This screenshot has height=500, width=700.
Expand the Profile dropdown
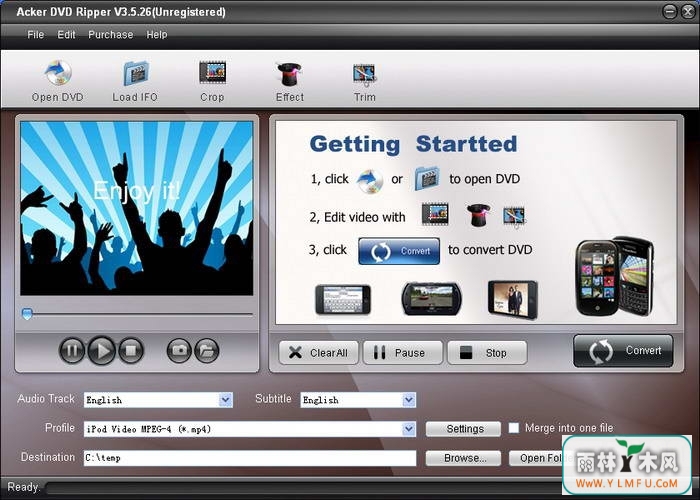pyautogui.click(x=409, y=429)
